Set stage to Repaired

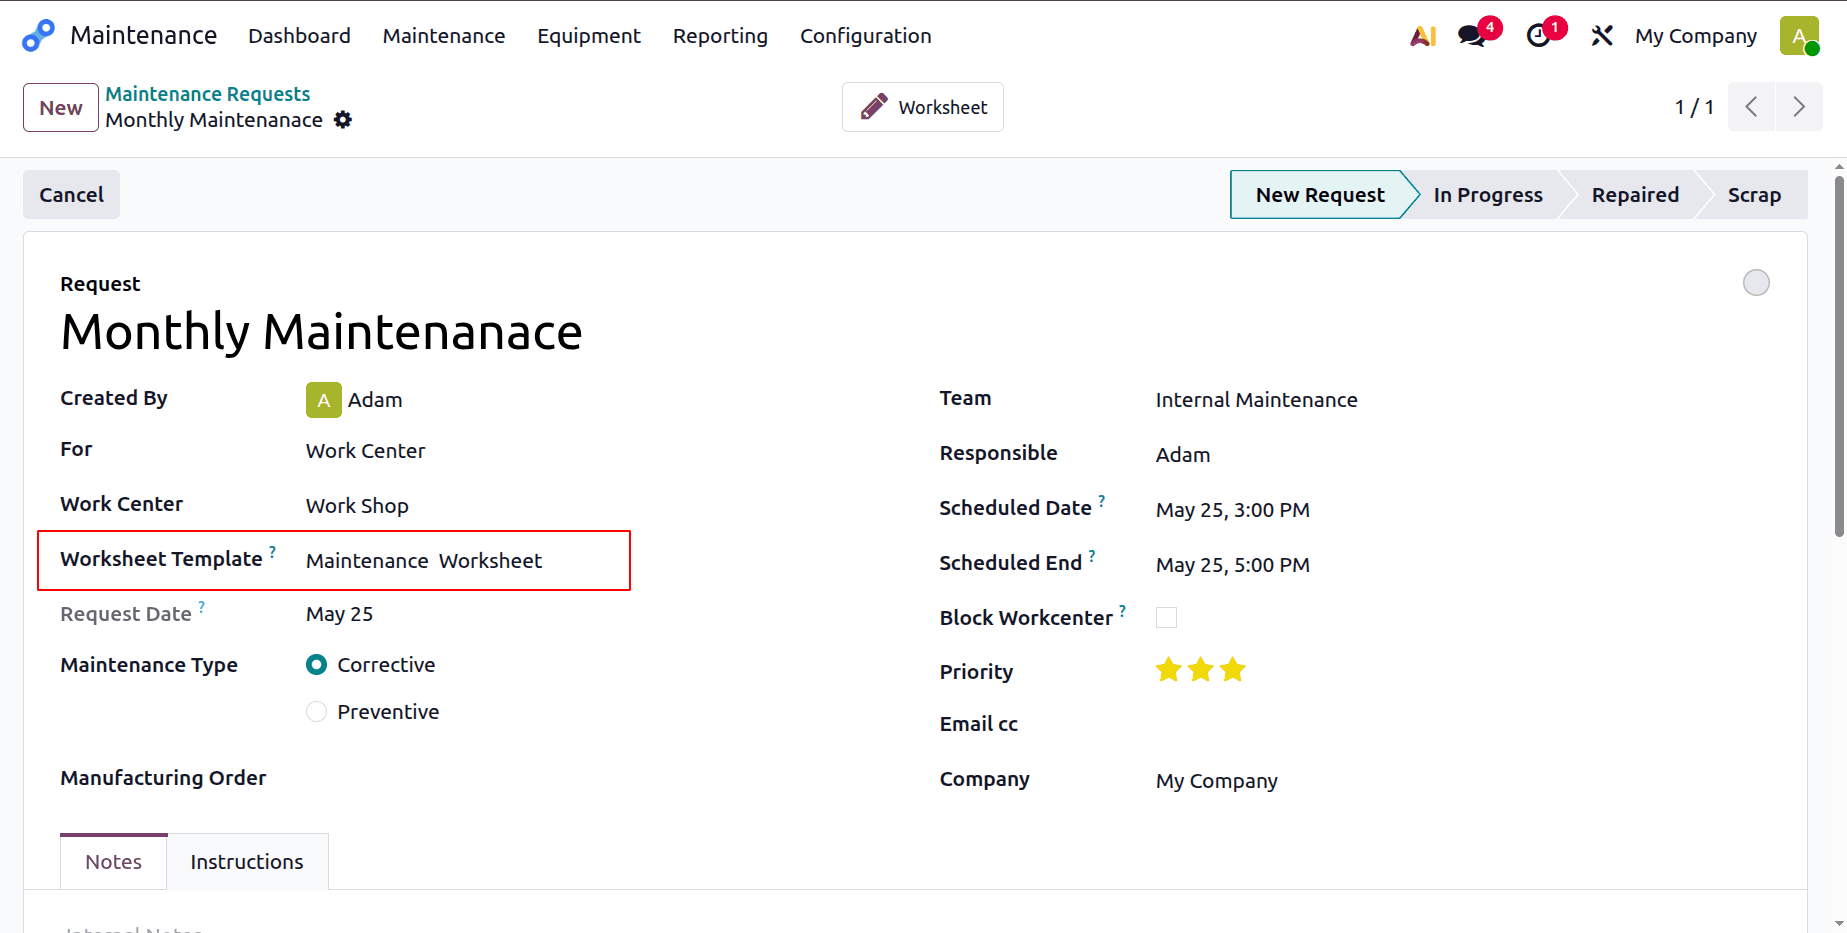(1635, 195)
